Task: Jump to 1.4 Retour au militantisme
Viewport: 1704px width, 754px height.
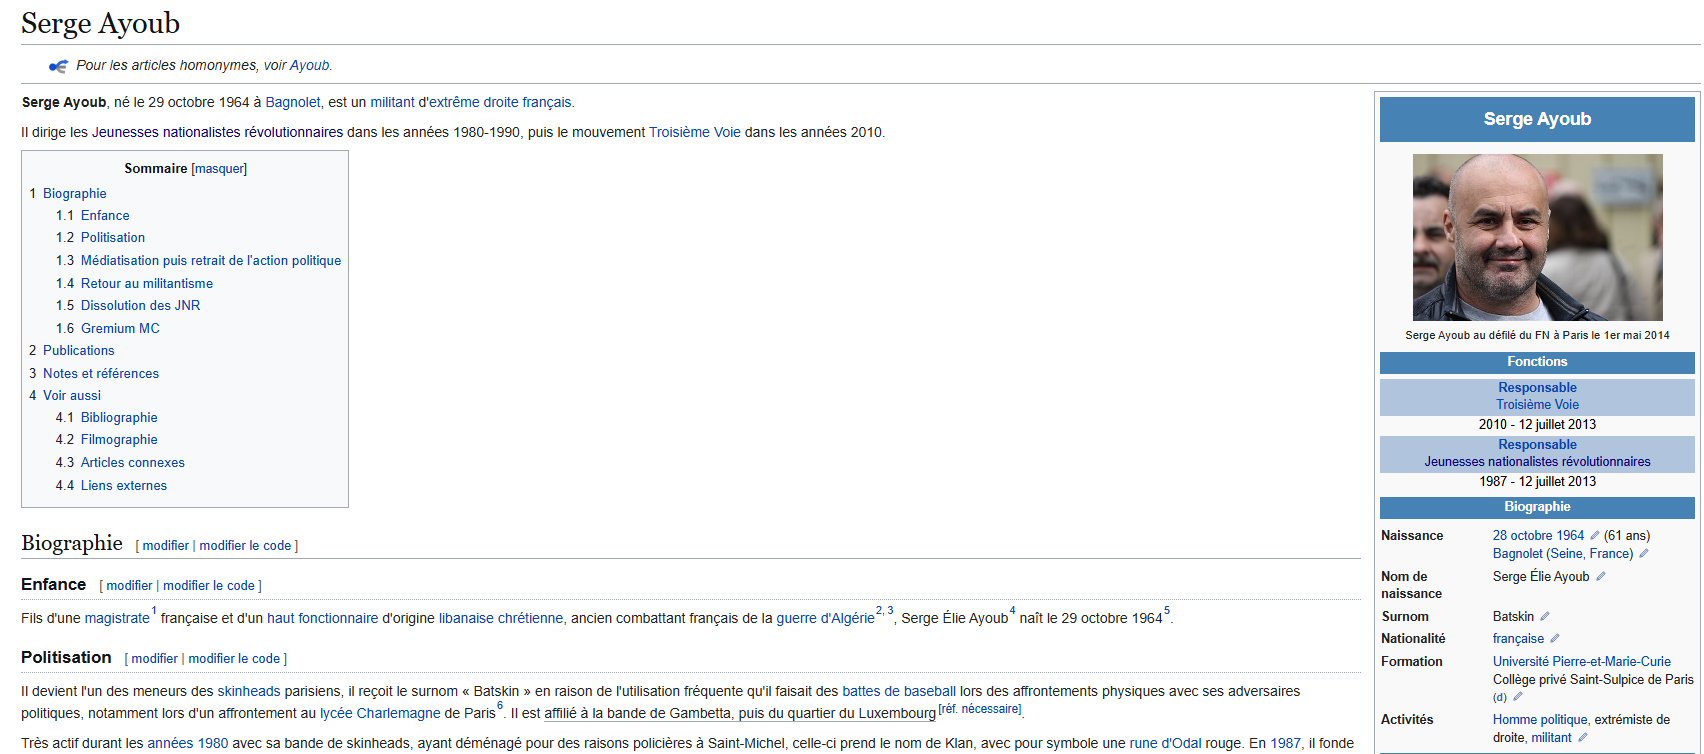Action: (147, 284)
